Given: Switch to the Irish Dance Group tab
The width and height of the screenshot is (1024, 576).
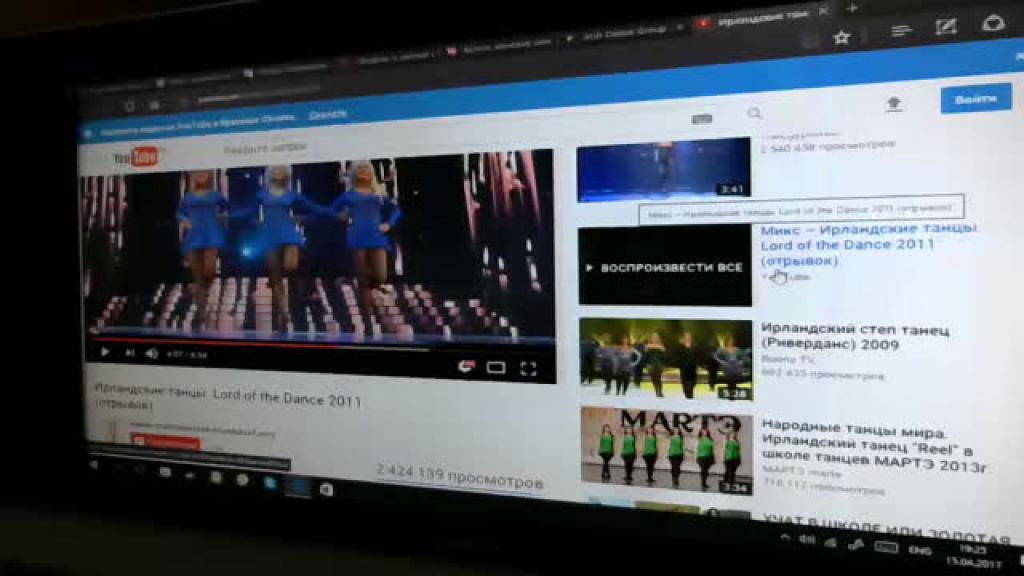Looking at the screenshot, I should [x=622, y=32].
